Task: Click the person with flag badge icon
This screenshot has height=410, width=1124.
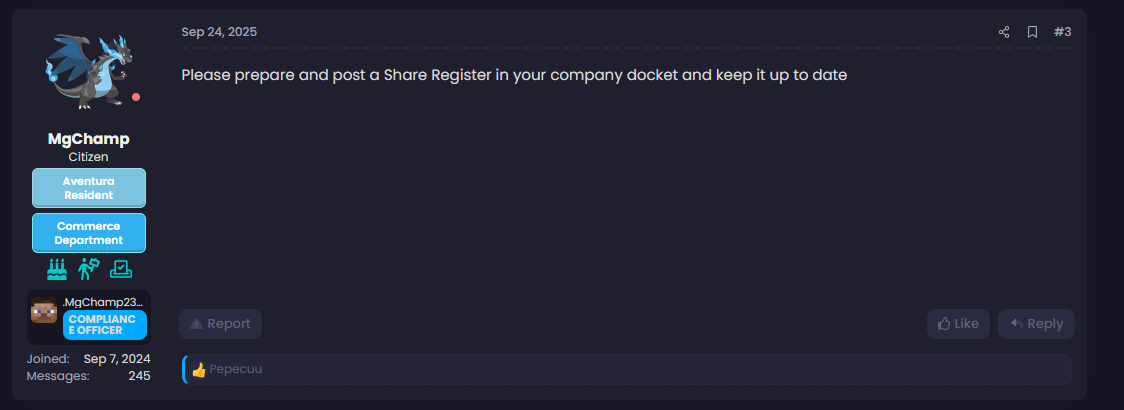Action: click(x=89, y=269)
